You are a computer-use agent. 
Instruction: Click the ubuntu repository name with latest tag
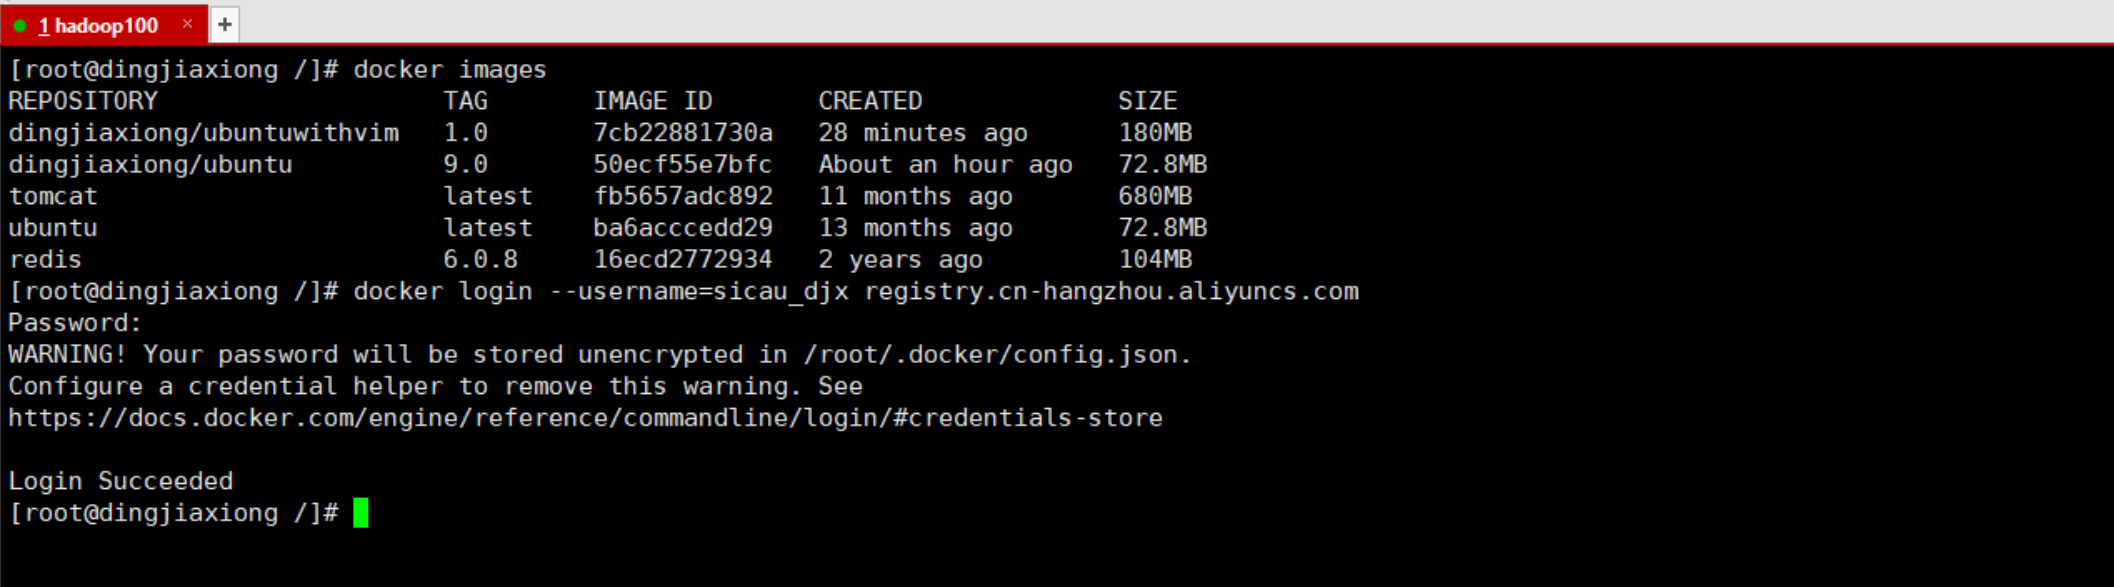pyautogui.click(x=53, y=228)
